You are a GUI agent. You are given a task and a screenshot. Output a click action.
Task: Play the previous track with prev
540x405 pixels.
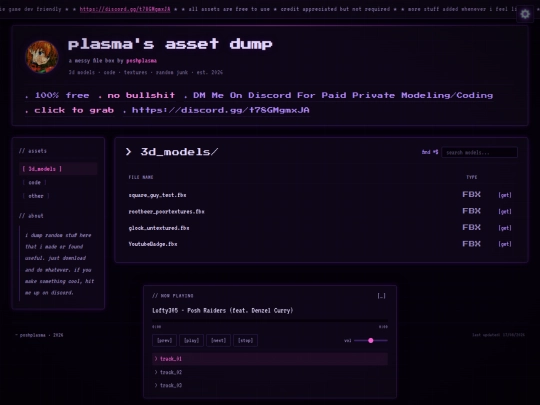pyautogui.click(x=164, y=340)
